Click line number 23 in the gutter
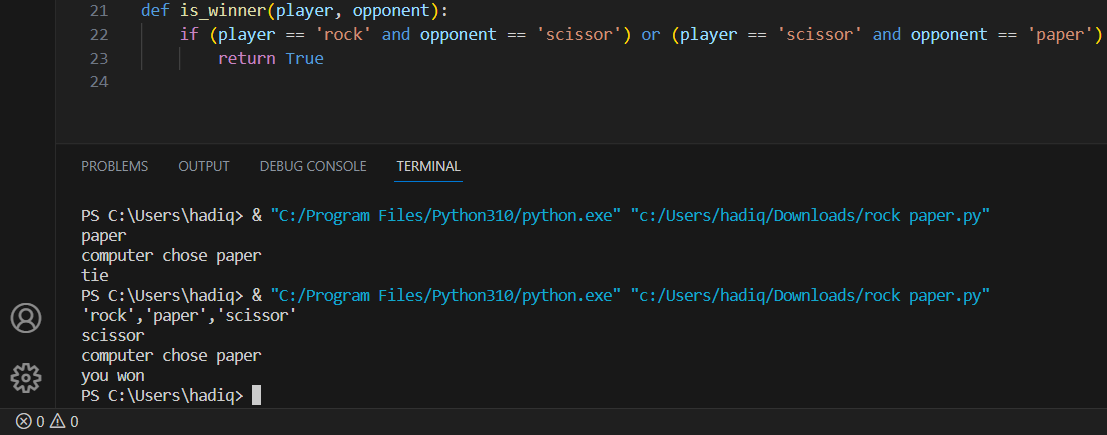The image size is (1107, 435). pyautogui.click(x=98, y=58)
